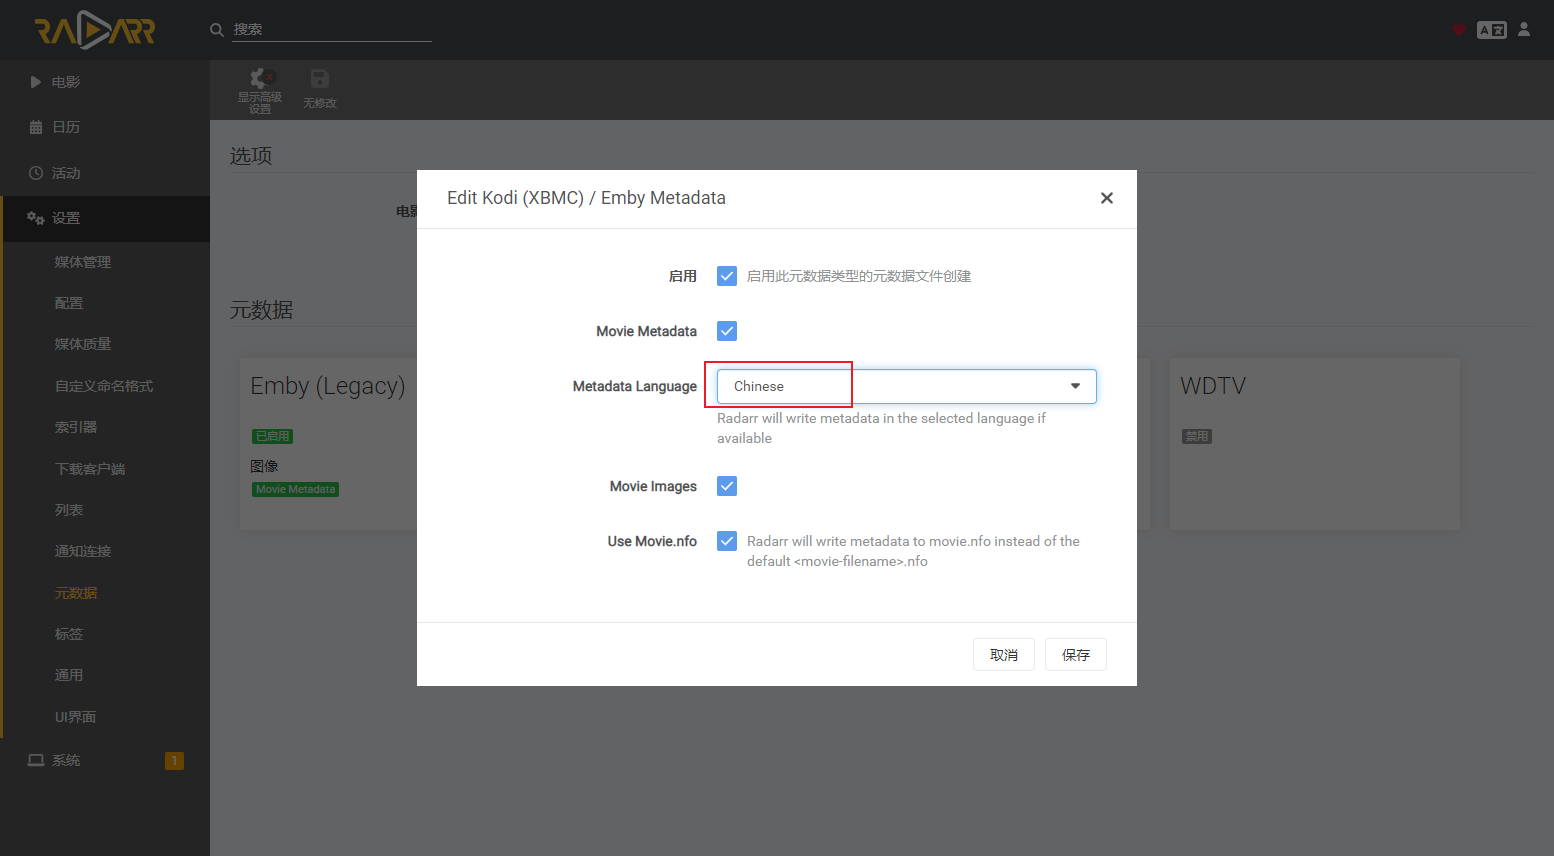
Task: Click the red heart donate icon
Action: [1459, 30]
